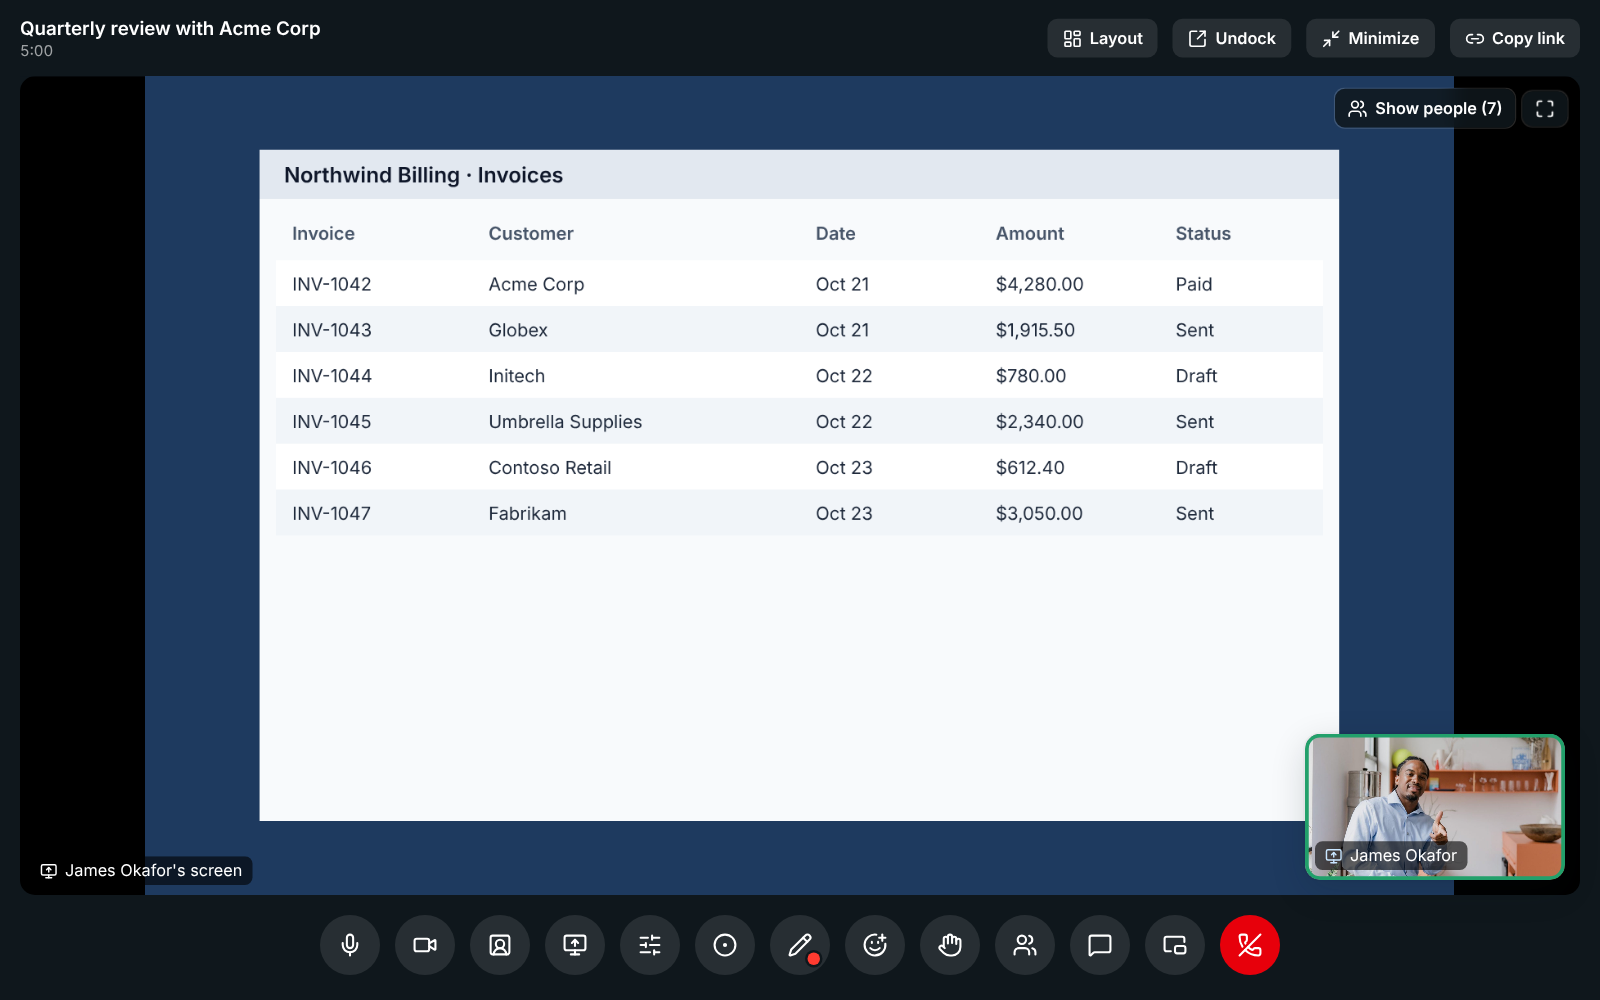The height and width of the screenshot is (1000, 1600).
Task: Click the Acme Corp customer cell
Action: 536,284
